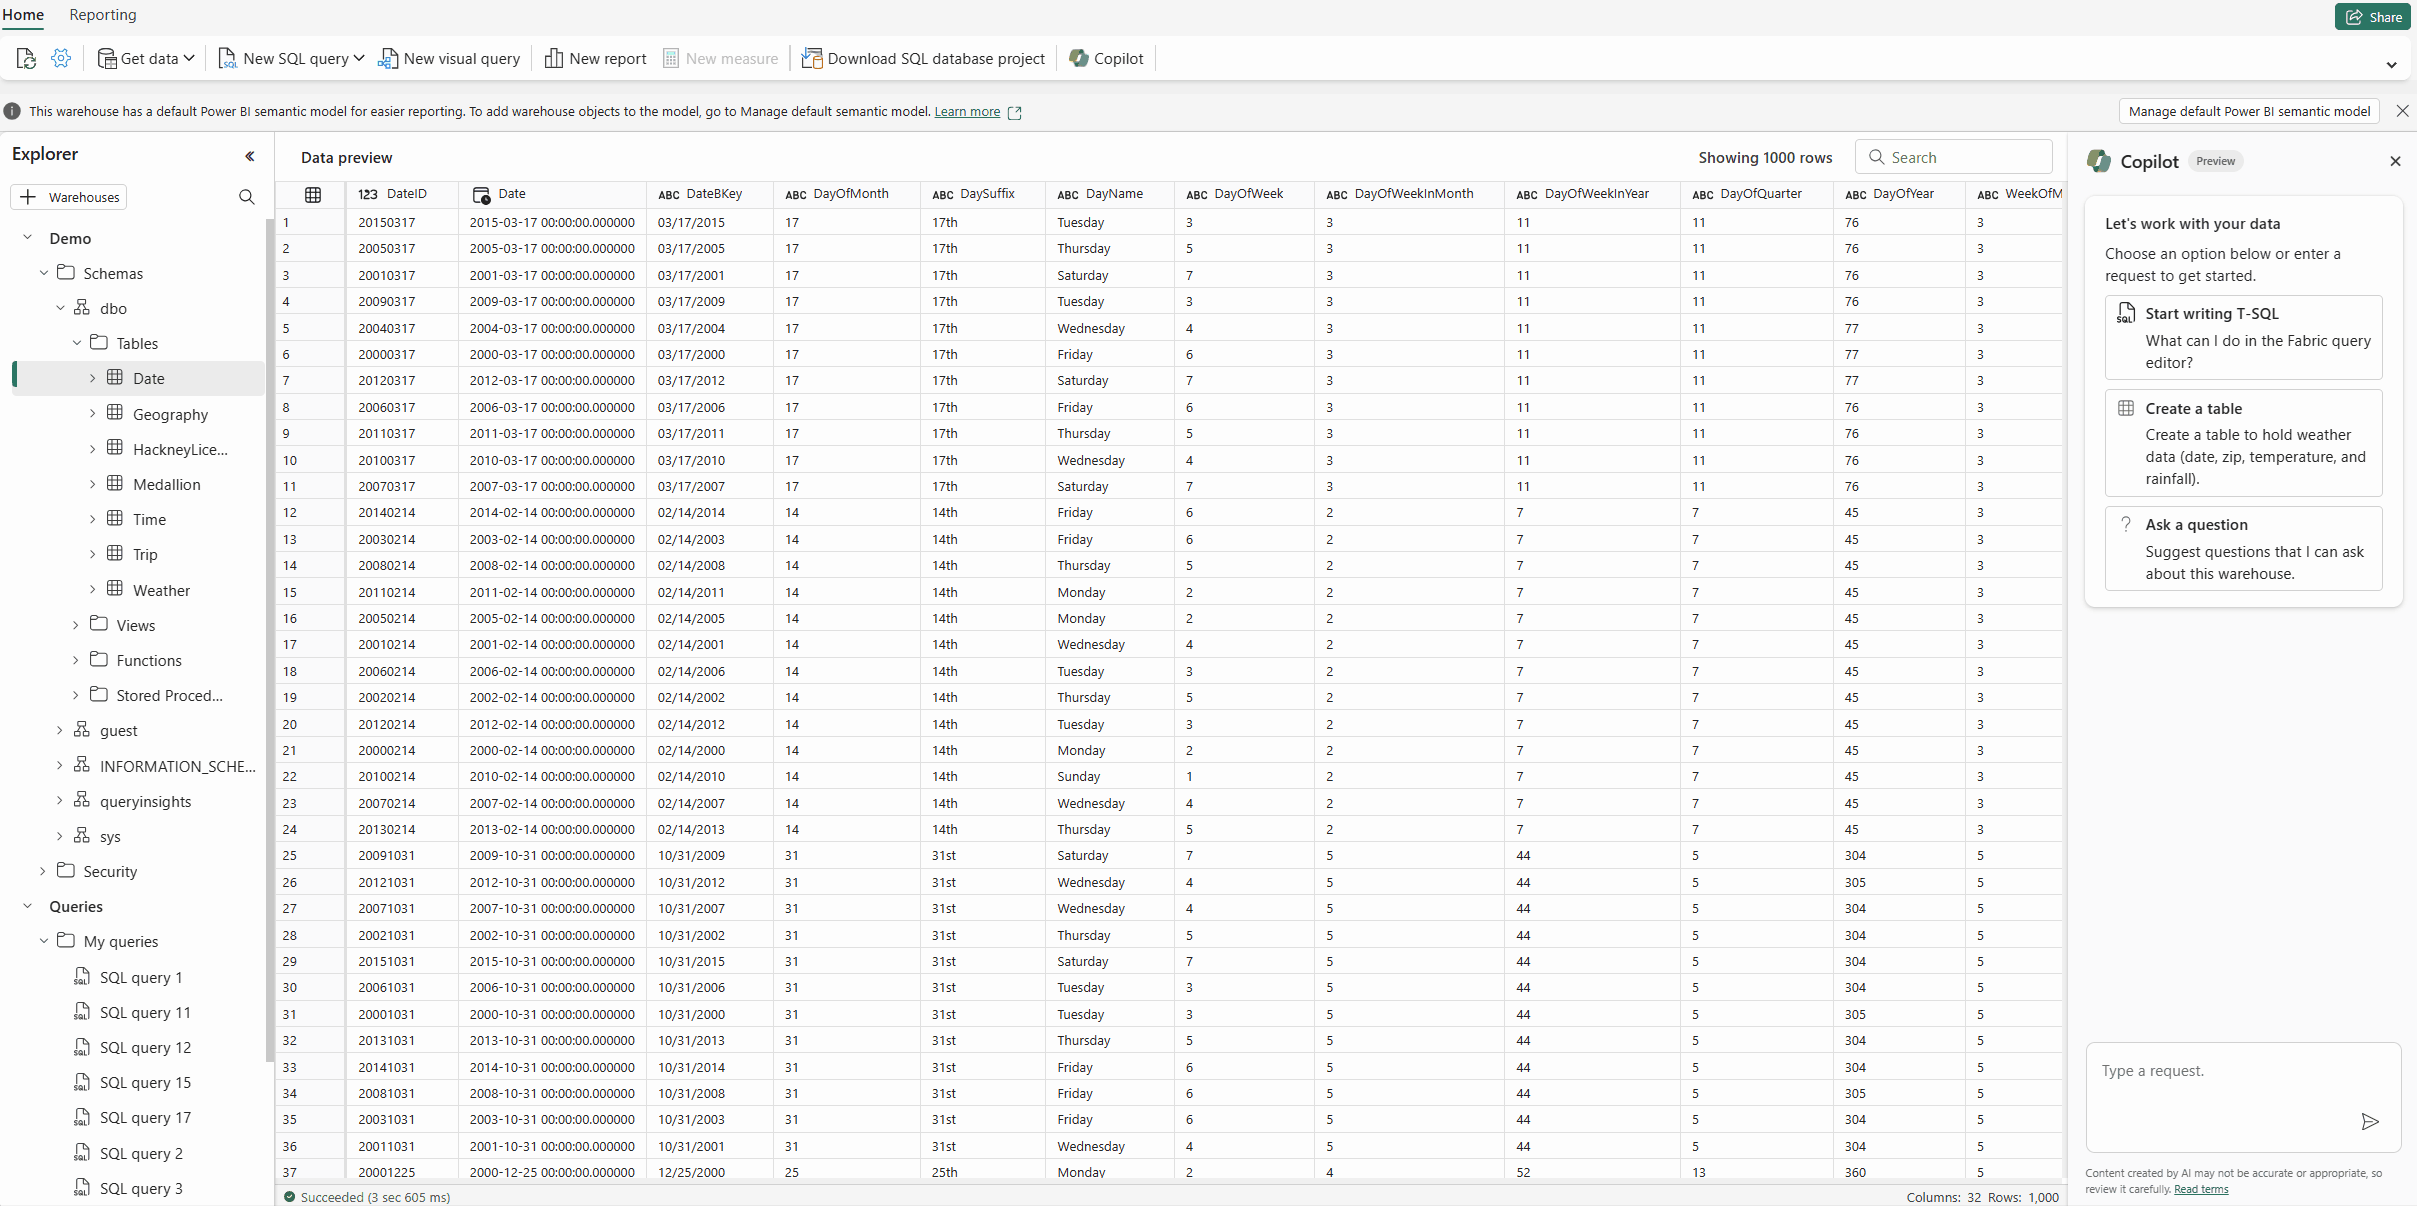This screenshot has height=1206, width=2417.
Task: Open New SQL query dropdown arrow
Action: [x=359, y=58]
